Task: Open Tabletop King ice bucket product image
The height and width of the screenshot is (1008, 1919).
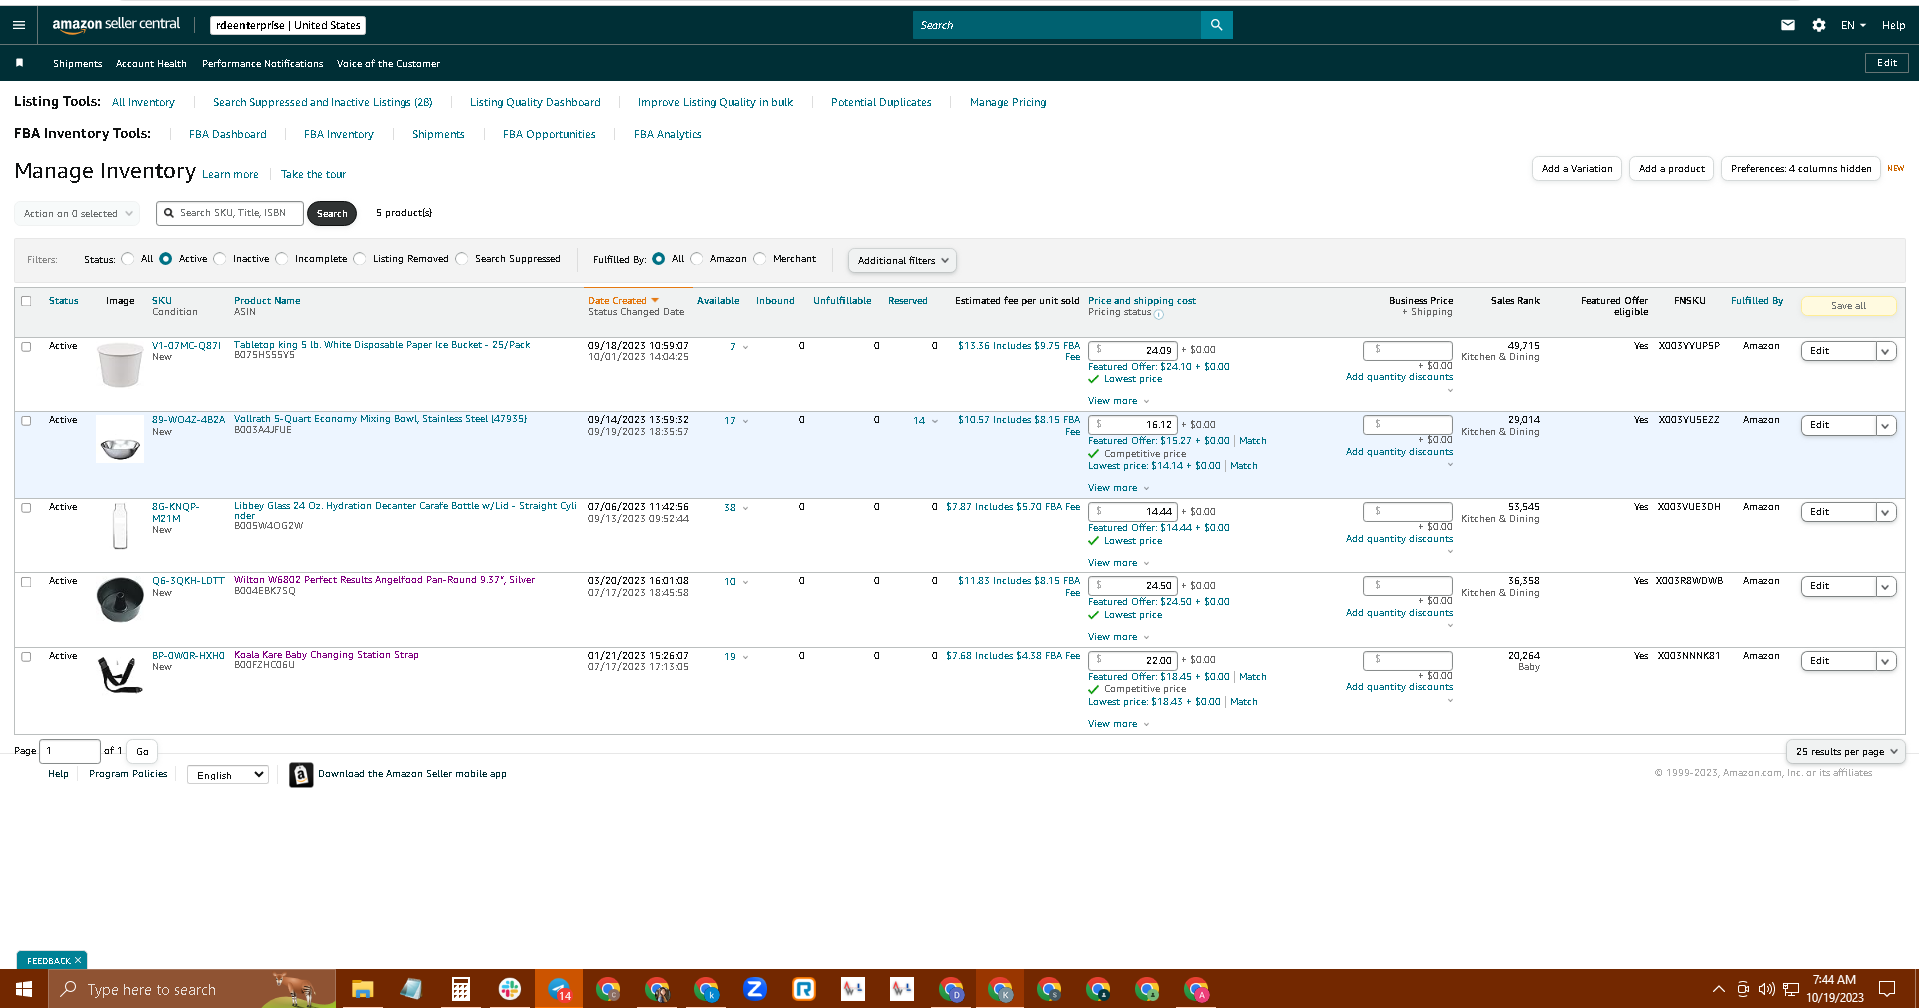Action: pyautogui.click(x=120, y=365)
